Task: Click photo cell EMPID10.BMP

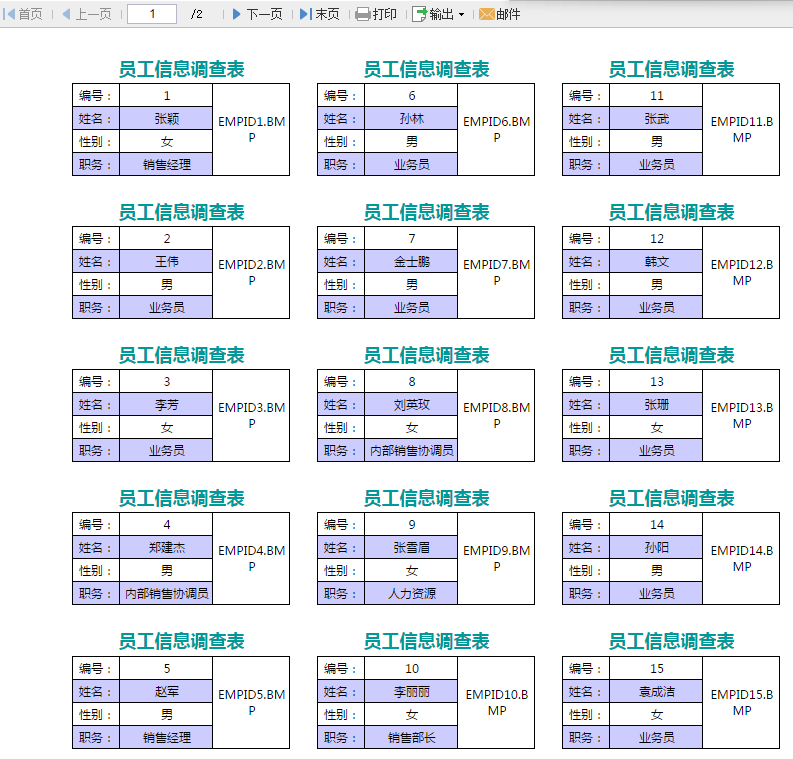Action: tap(496, 702)
